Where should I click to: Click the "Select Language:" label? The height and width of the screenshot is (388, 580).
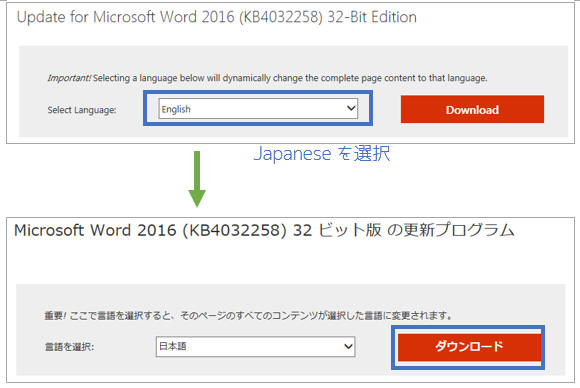tap(82, 110)
